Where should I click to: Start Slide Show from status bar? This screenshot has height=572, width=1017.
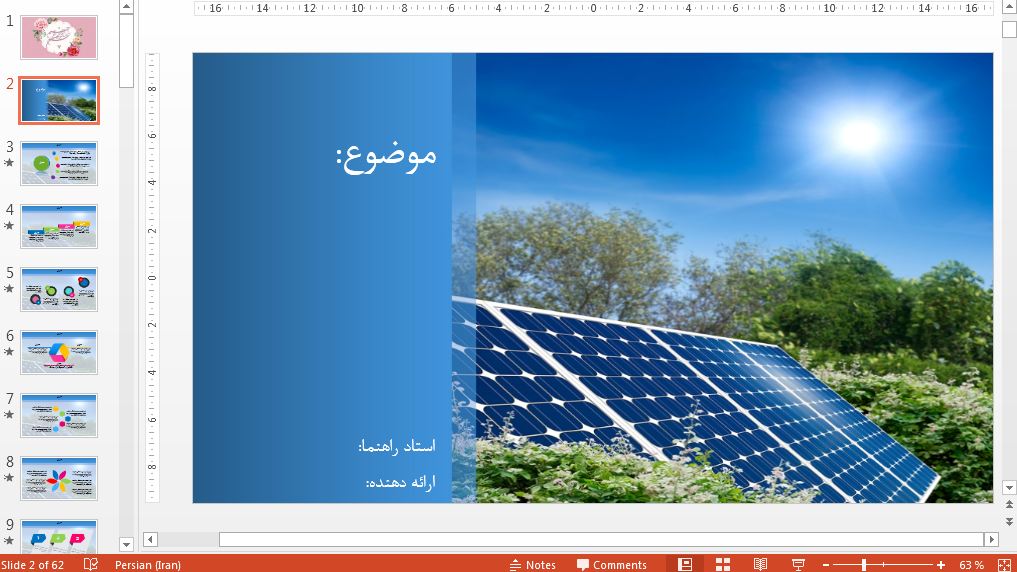[x=798, y=564]
